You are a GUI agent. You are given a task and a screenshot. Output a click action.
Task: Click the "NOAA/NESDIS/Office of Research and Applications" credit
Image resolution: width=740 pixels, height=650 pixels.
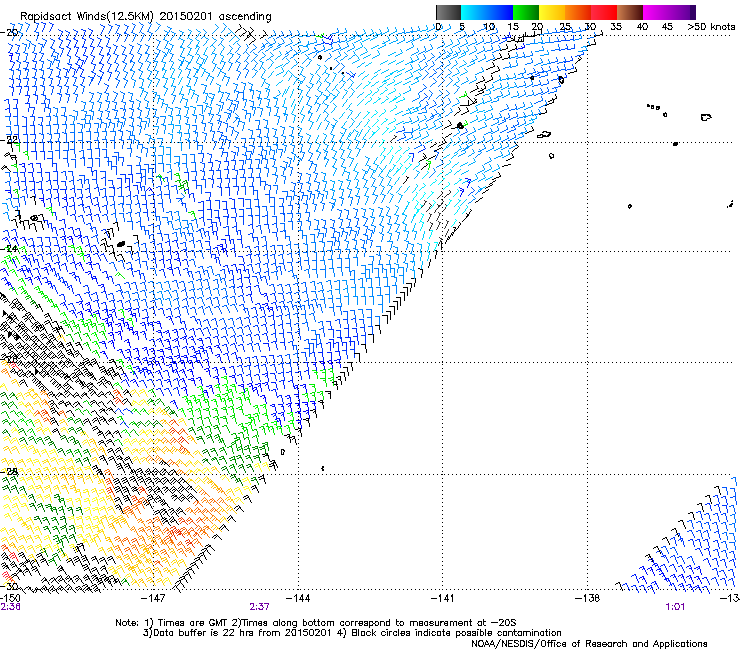coord(589,643)
